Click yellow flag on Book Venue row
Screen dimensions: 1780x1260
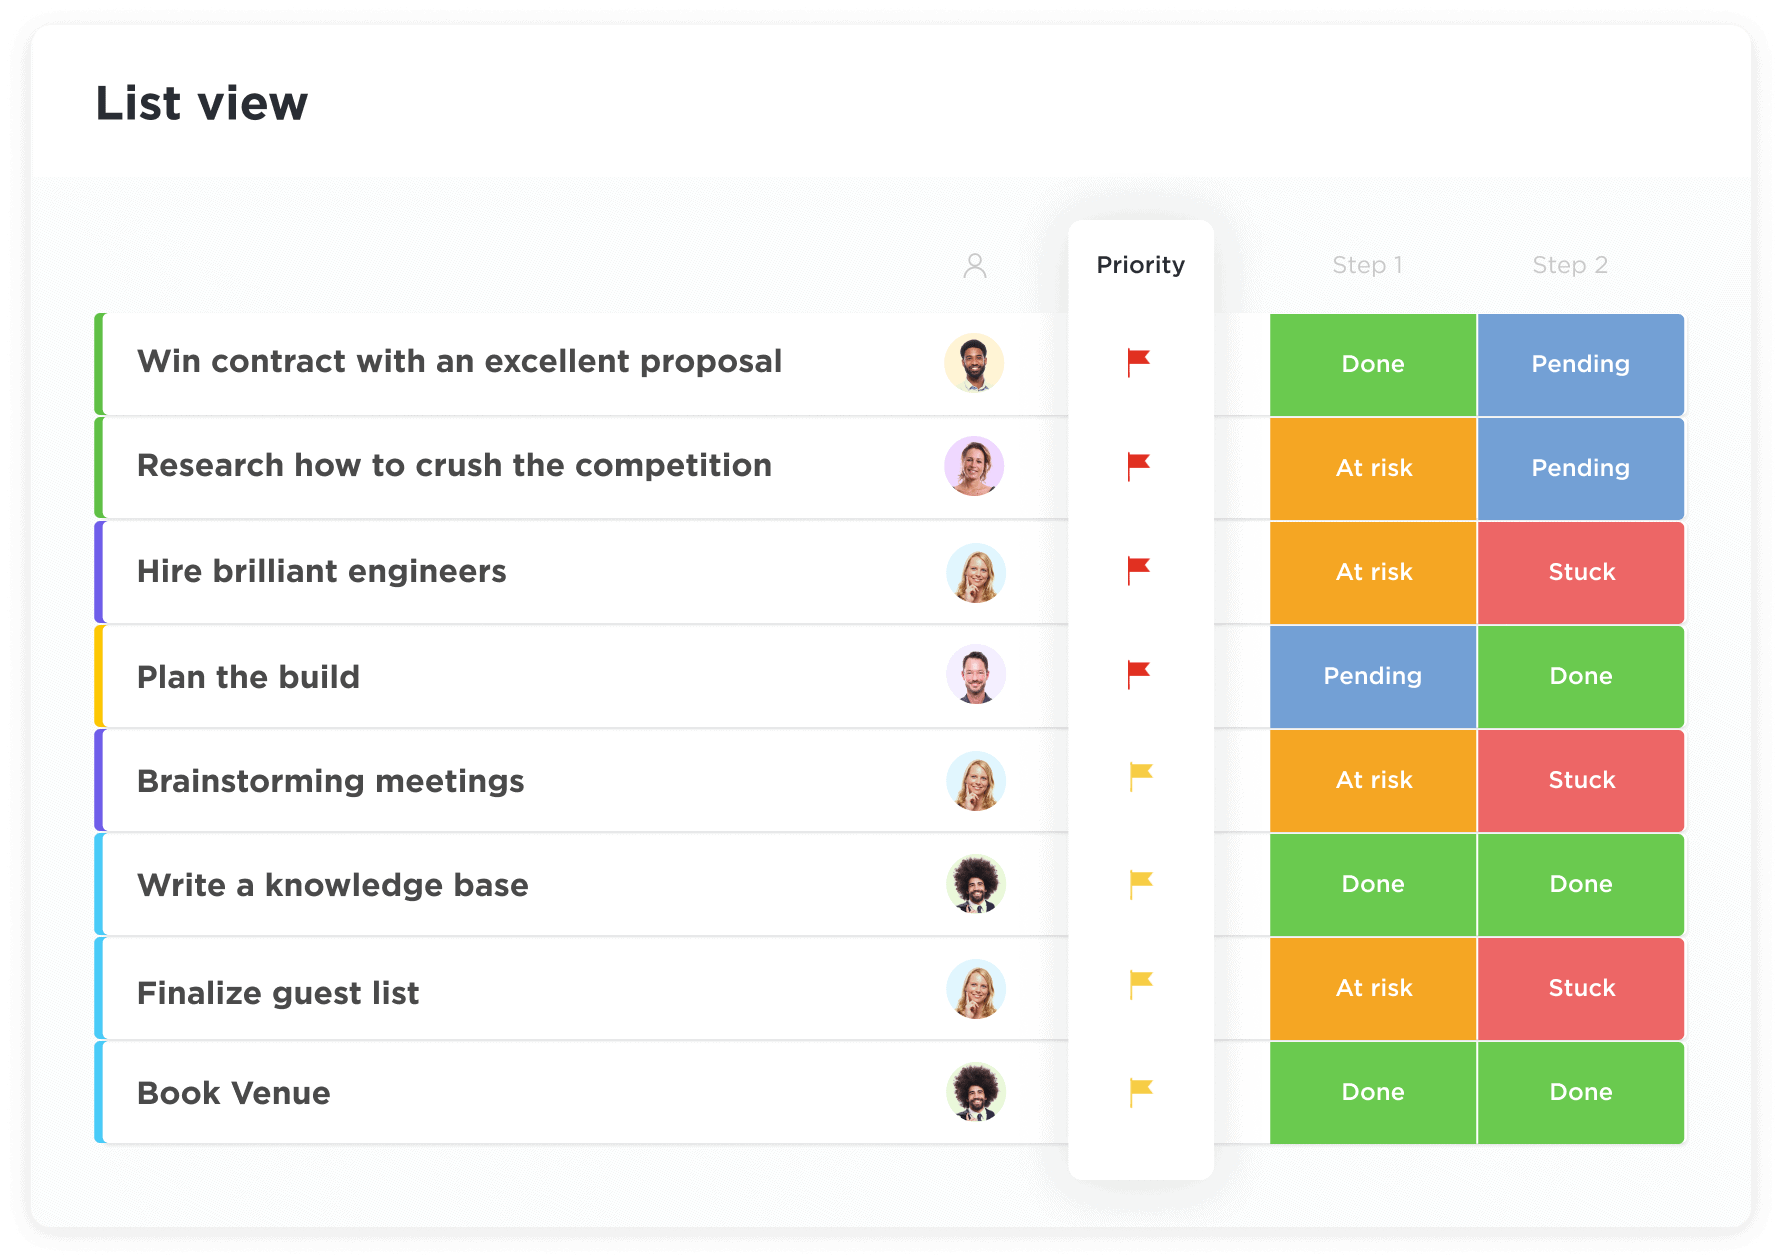click(x=1140, y=1092)
